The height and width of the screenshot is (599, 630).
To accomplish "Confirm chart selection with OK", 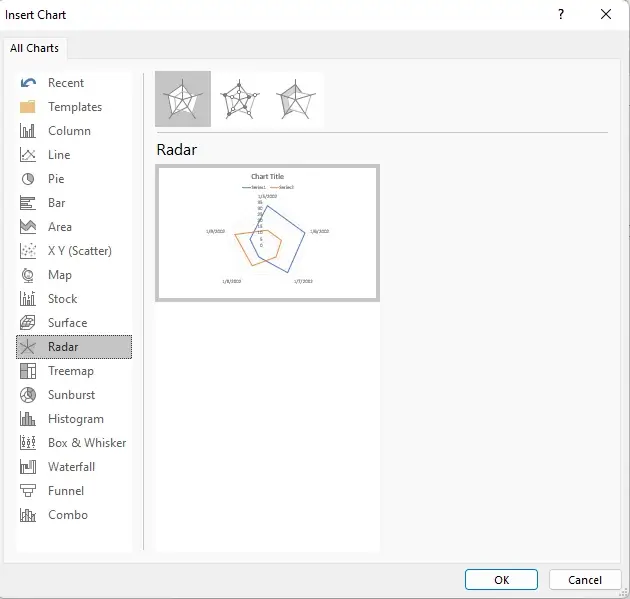I will [501, 580].
